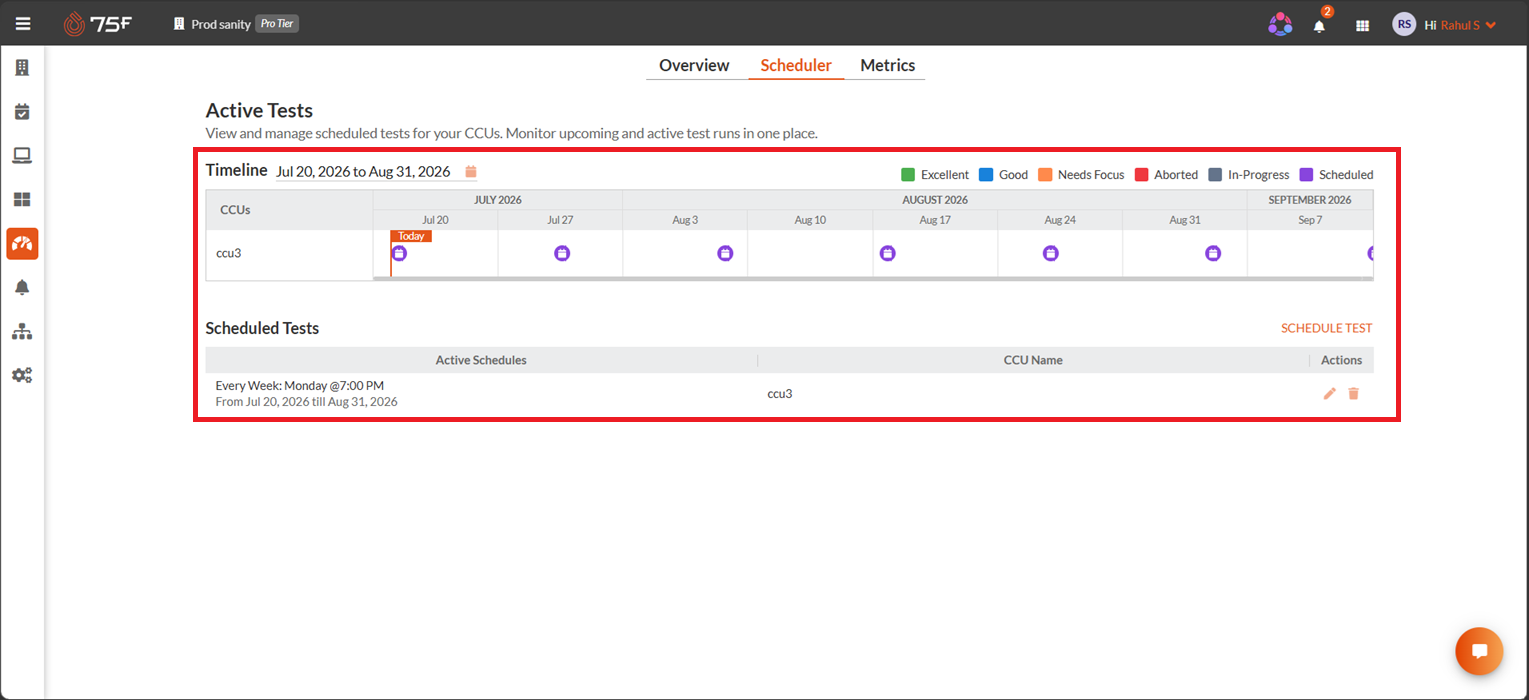Image resolution: width=1529 pixels, height=700 pixels.
Task: Click the building icon beside Prod sanity
Action: click(x=179, y=24)
